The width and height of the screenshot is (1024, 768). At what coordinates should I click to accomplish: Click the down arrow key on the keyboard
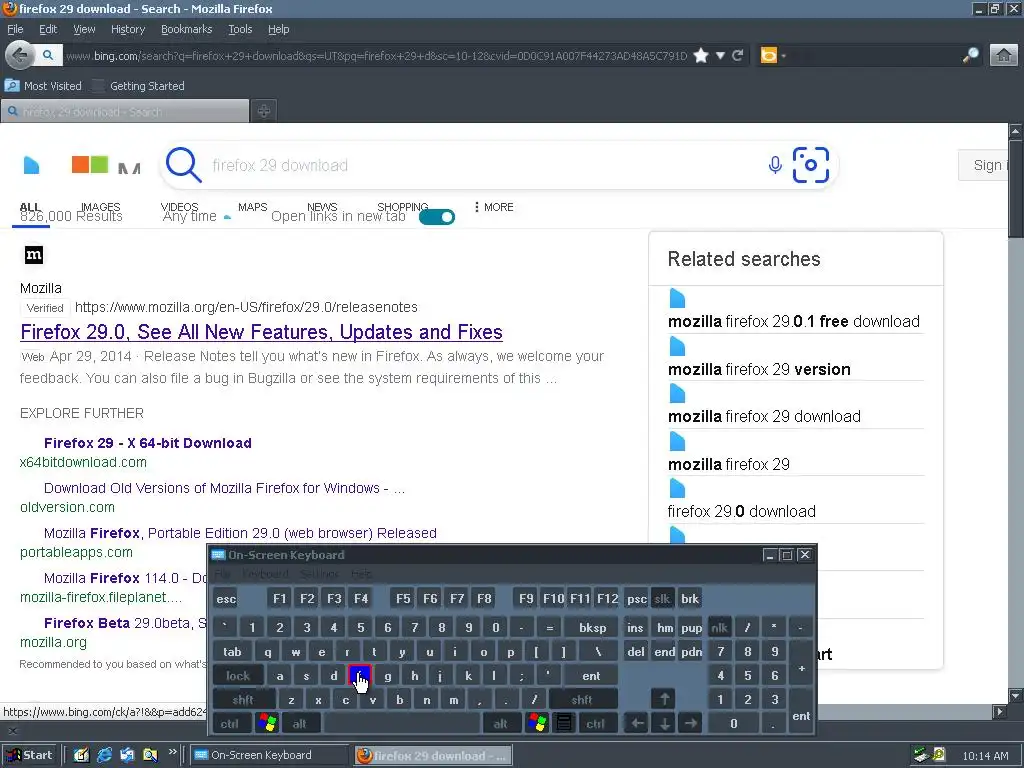pyautogui.click(x=664, y=723)
